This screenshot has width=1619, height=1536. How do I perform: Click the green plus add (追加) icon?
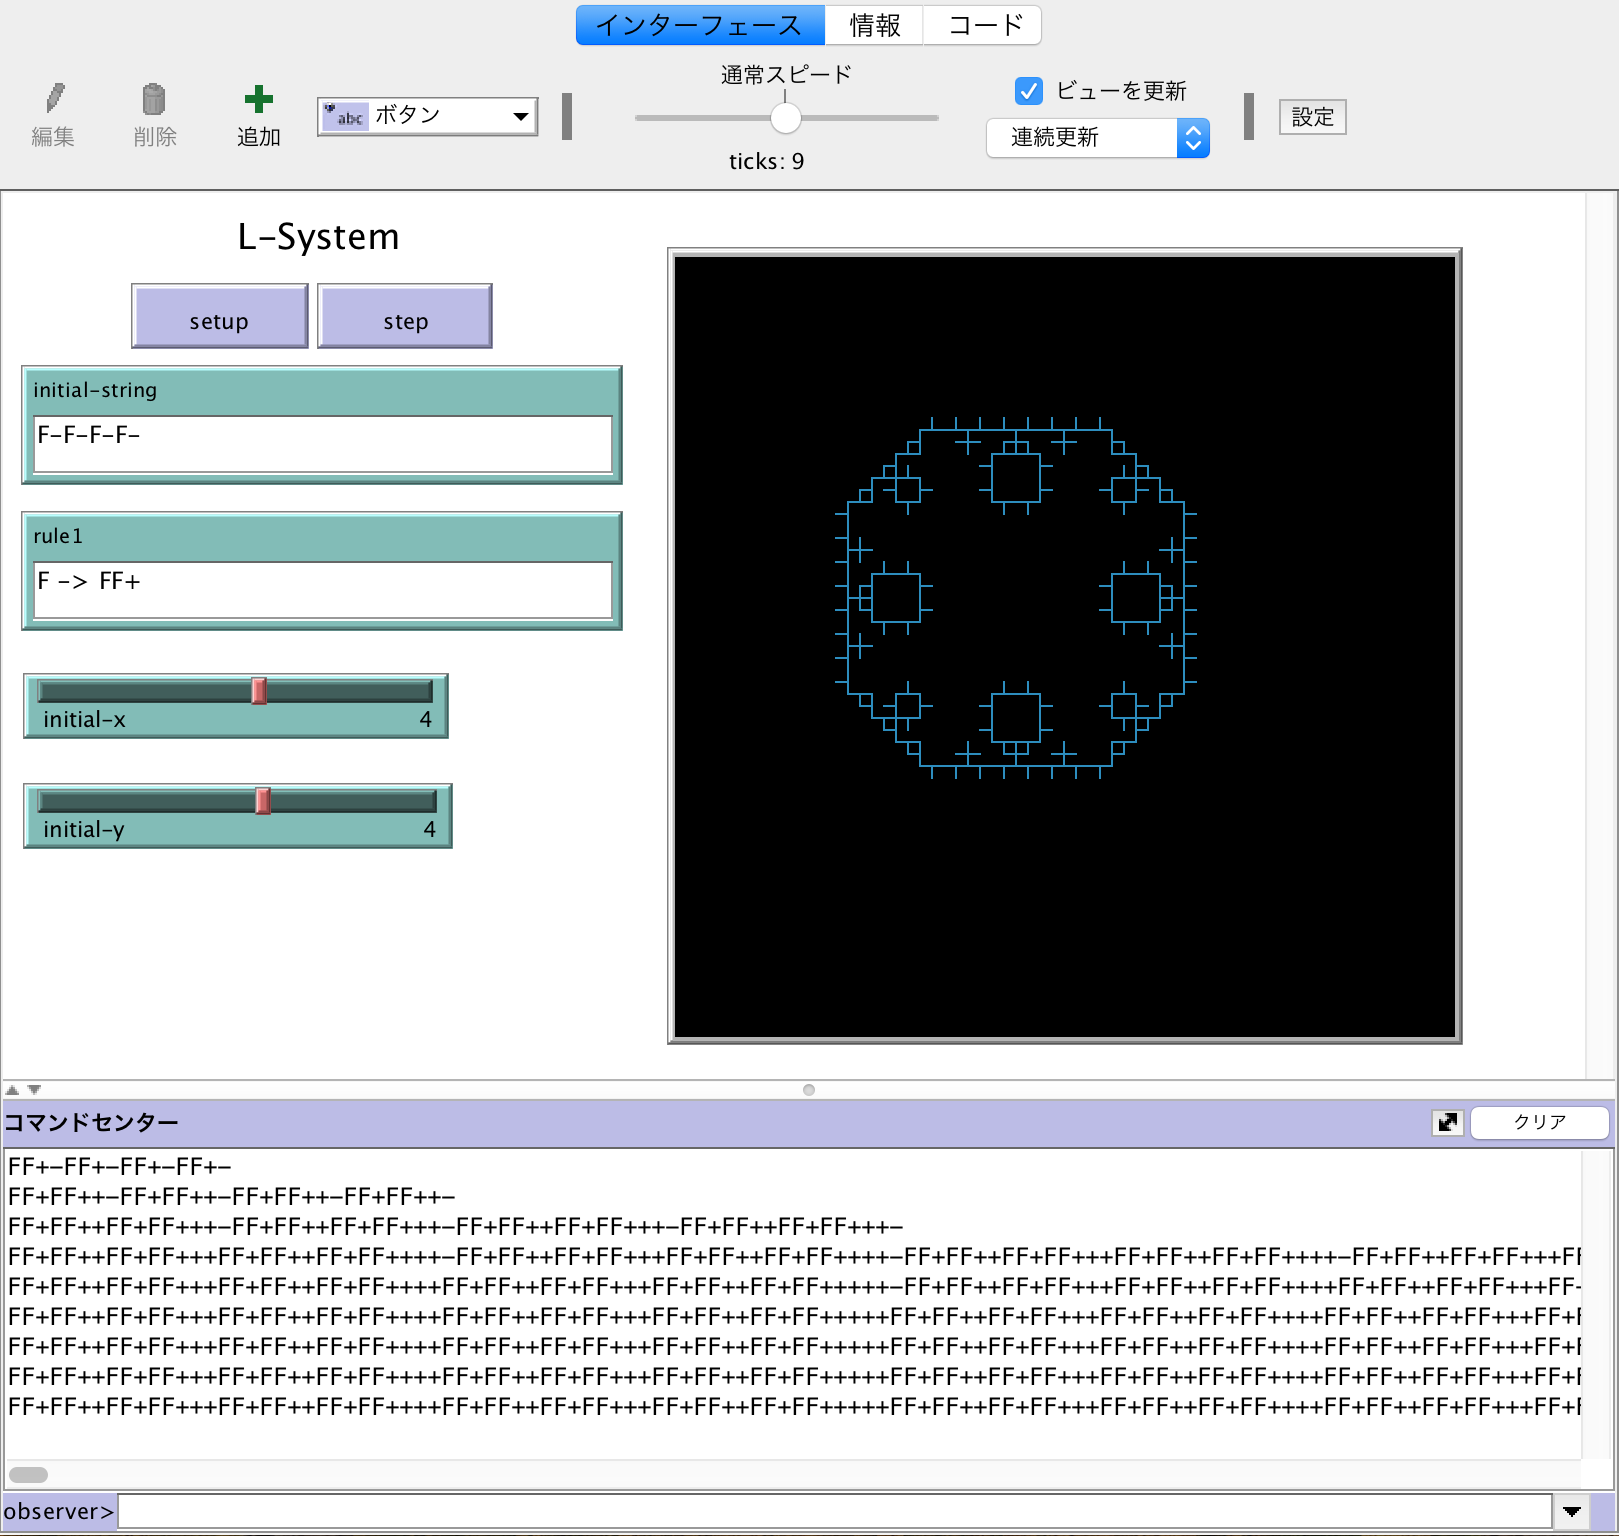258,99
